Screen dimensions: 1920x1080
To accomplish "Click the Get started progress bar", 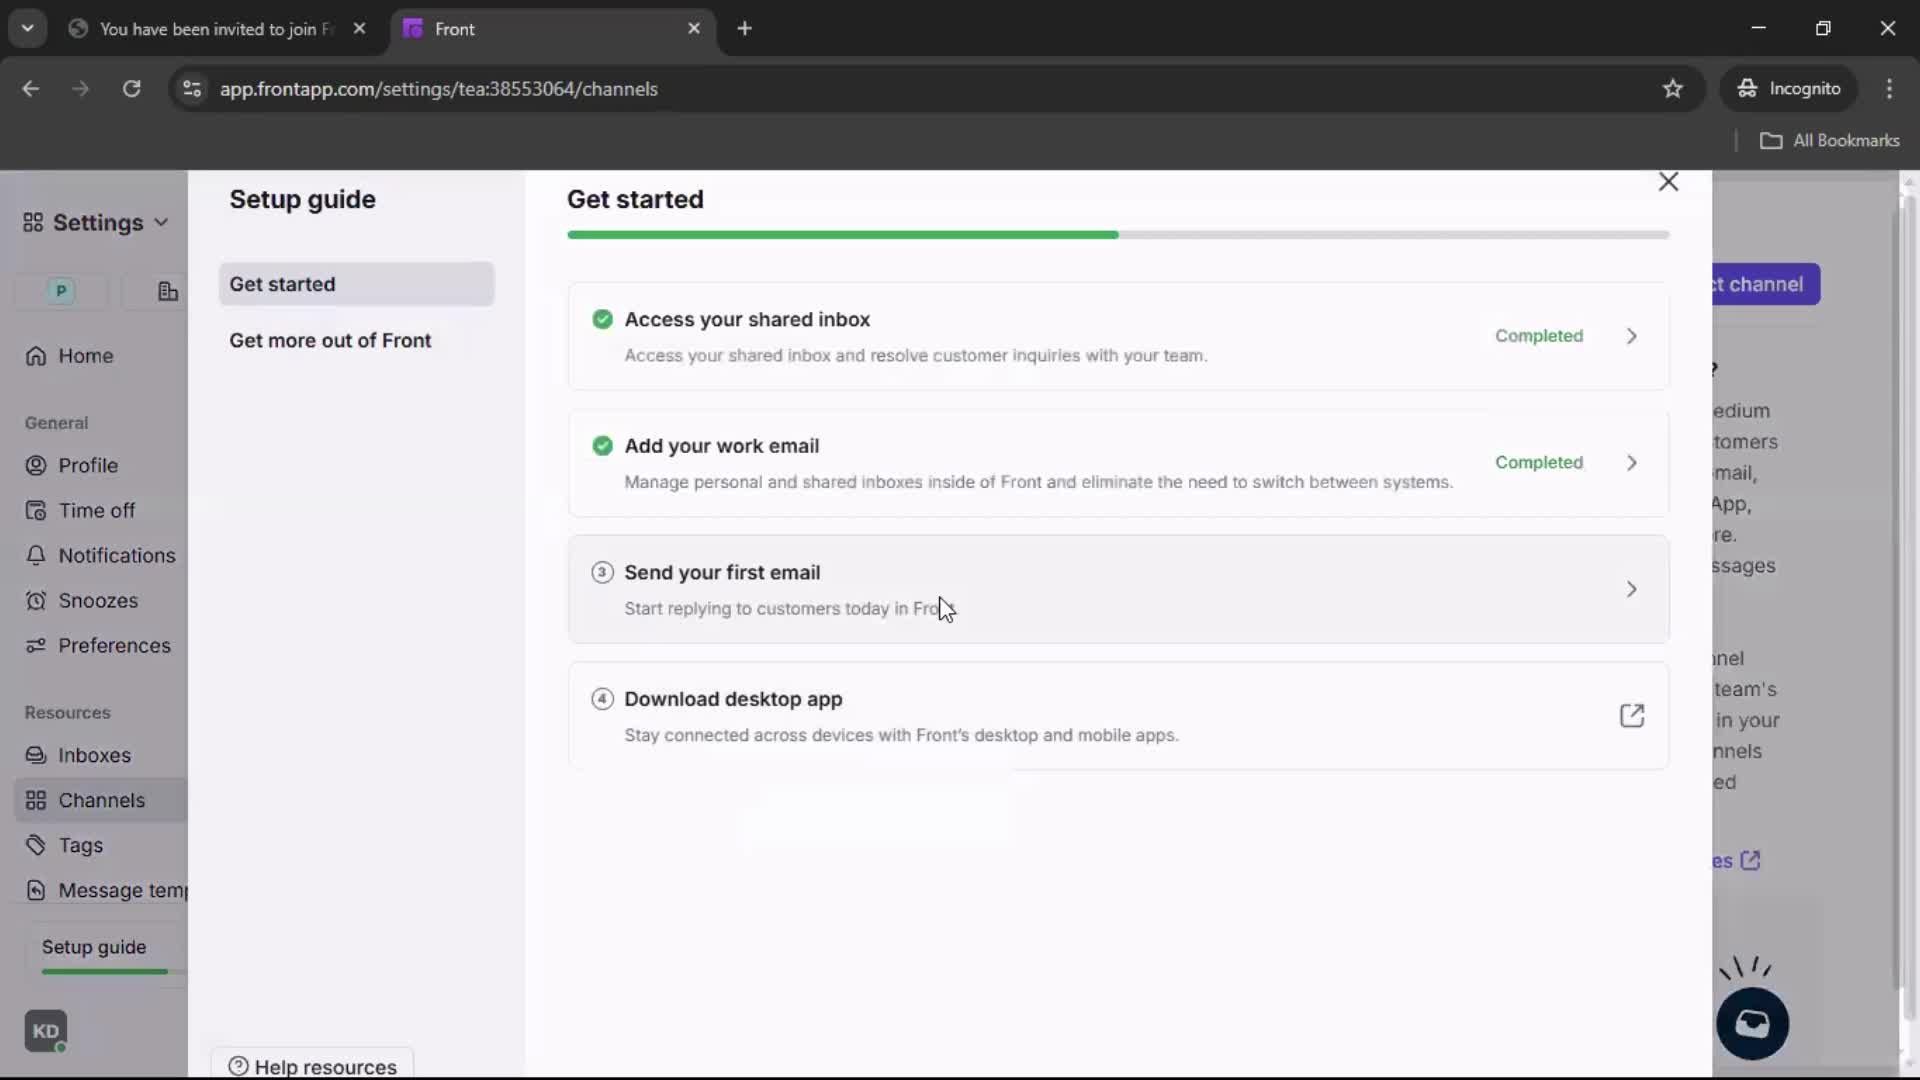I will tap(1117, 235).
